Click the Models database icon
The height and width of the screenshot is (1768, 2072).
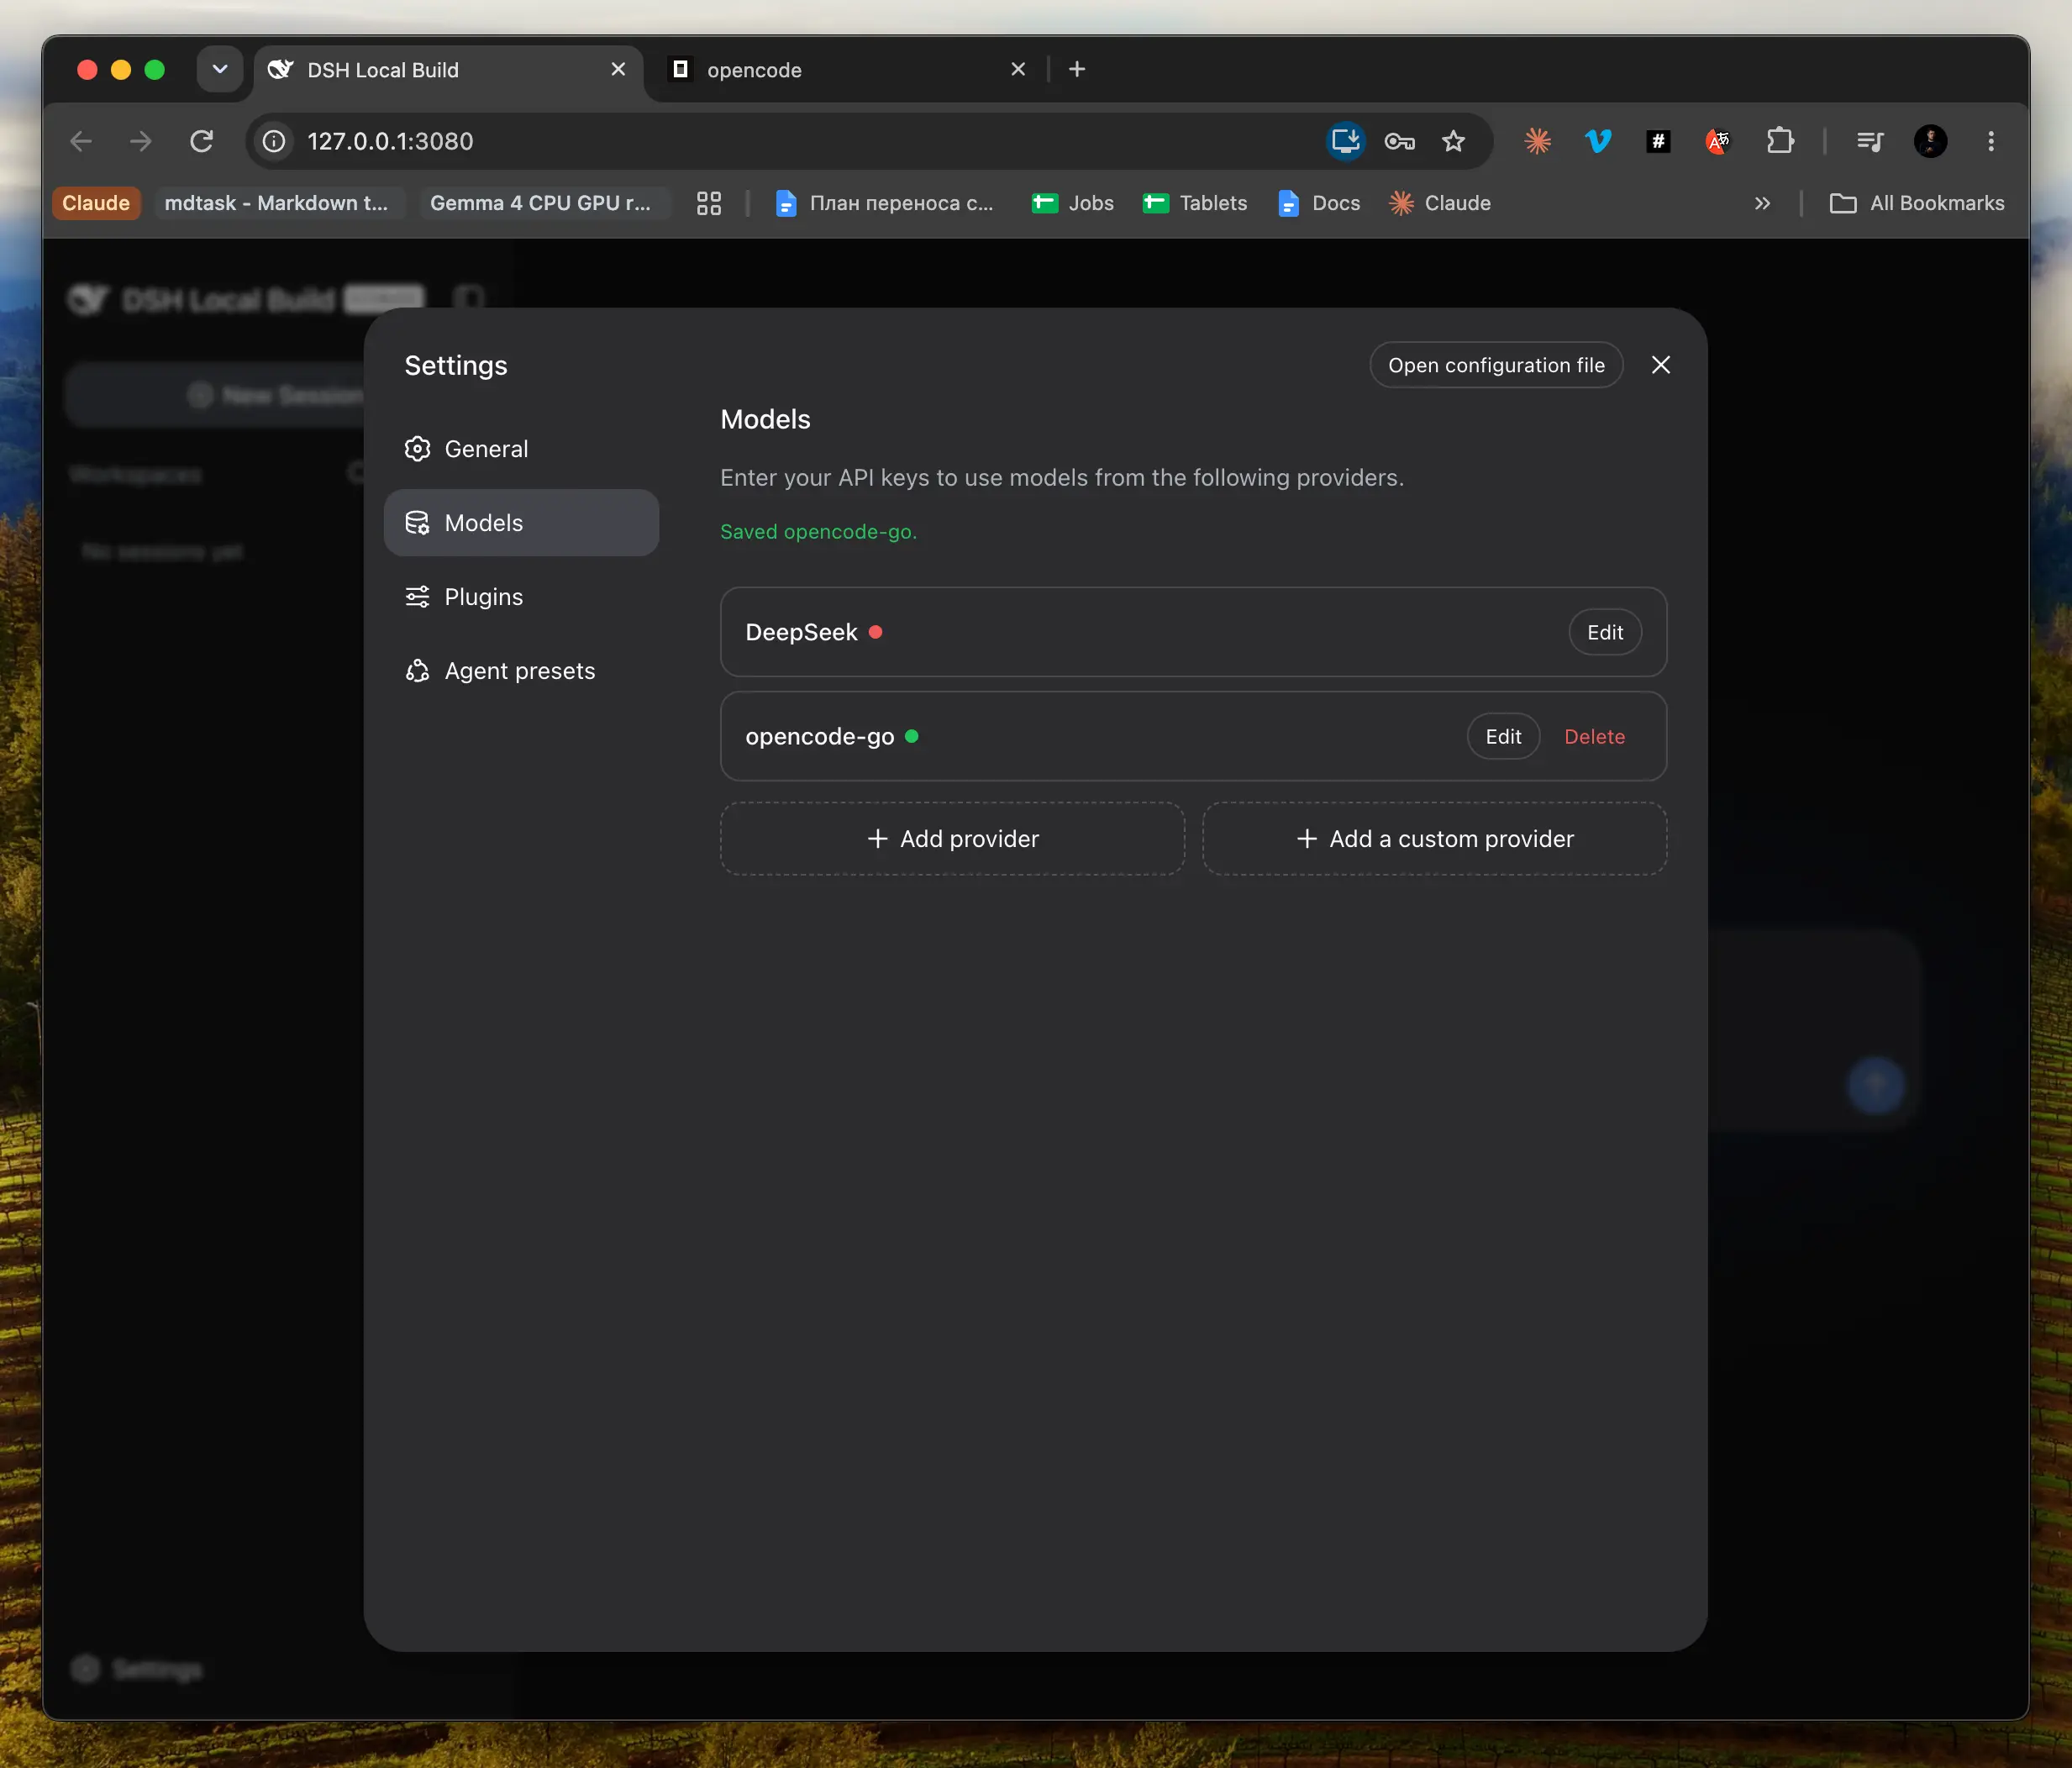[x=417, y=523]
